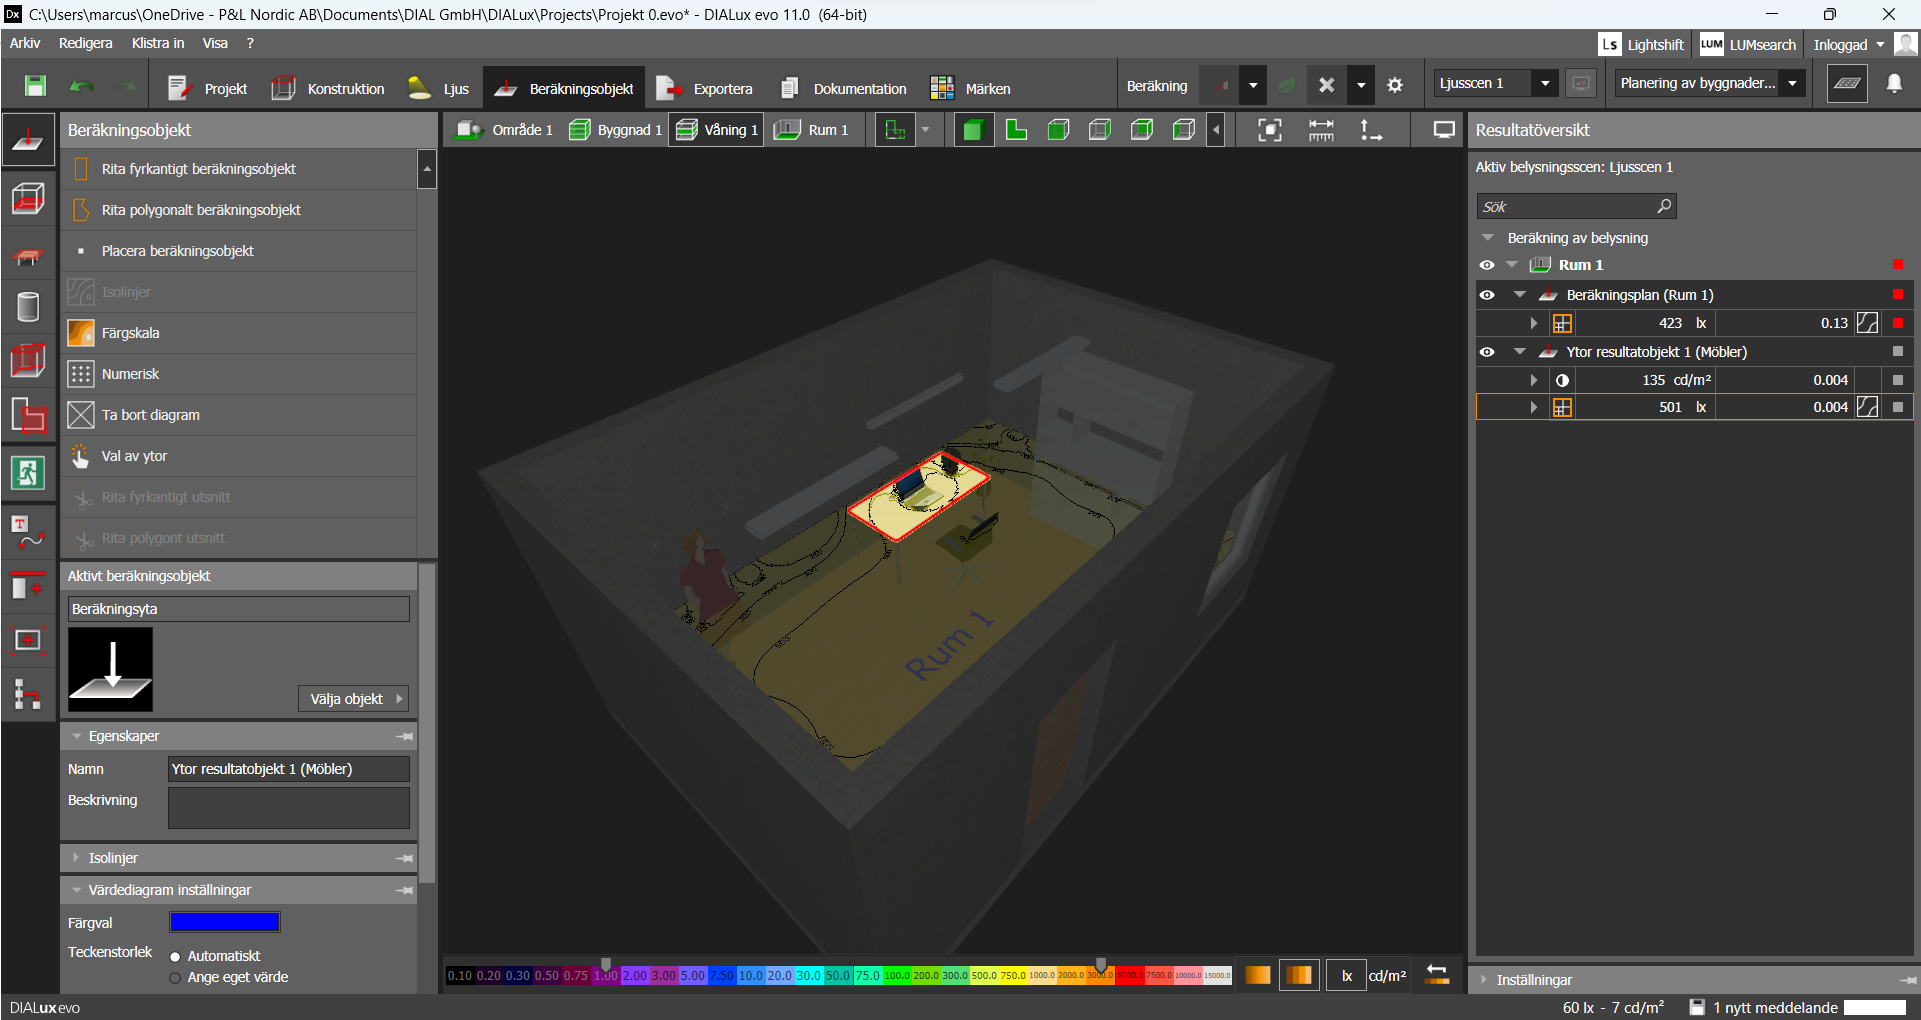Switch to the Konstruktion tab
Viewport: 1921px width, 1020px height.
point(328,88)
